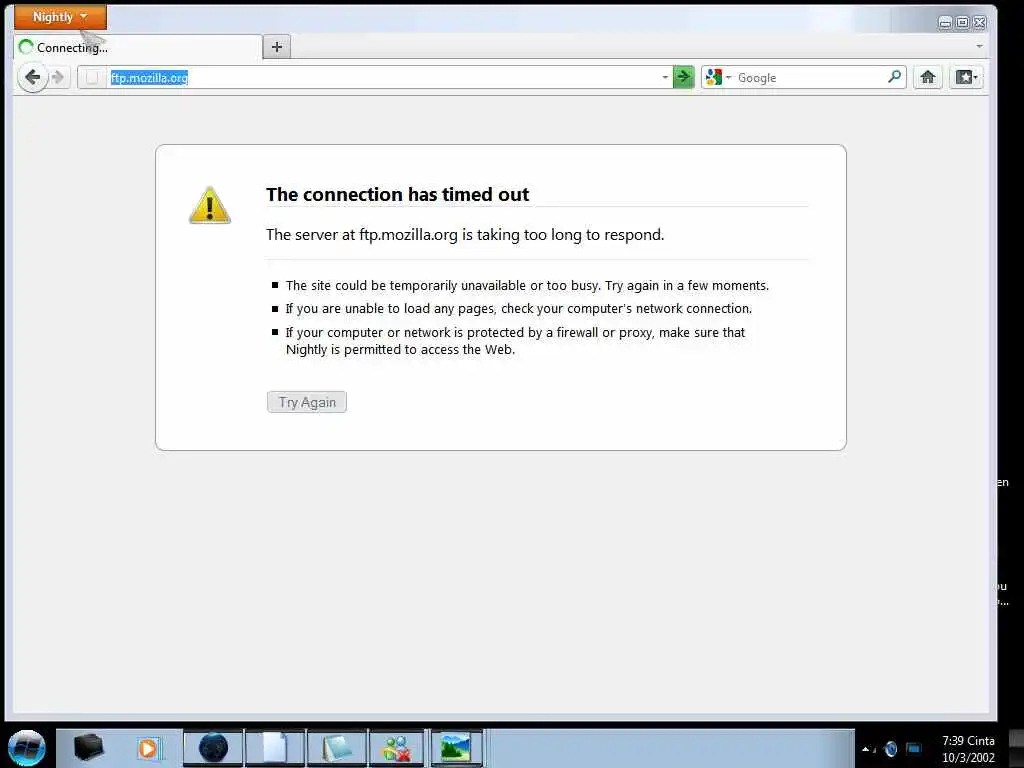The image size is (1024, 768).
Task: Go to the Home page
Action: [x=927, y=78]
